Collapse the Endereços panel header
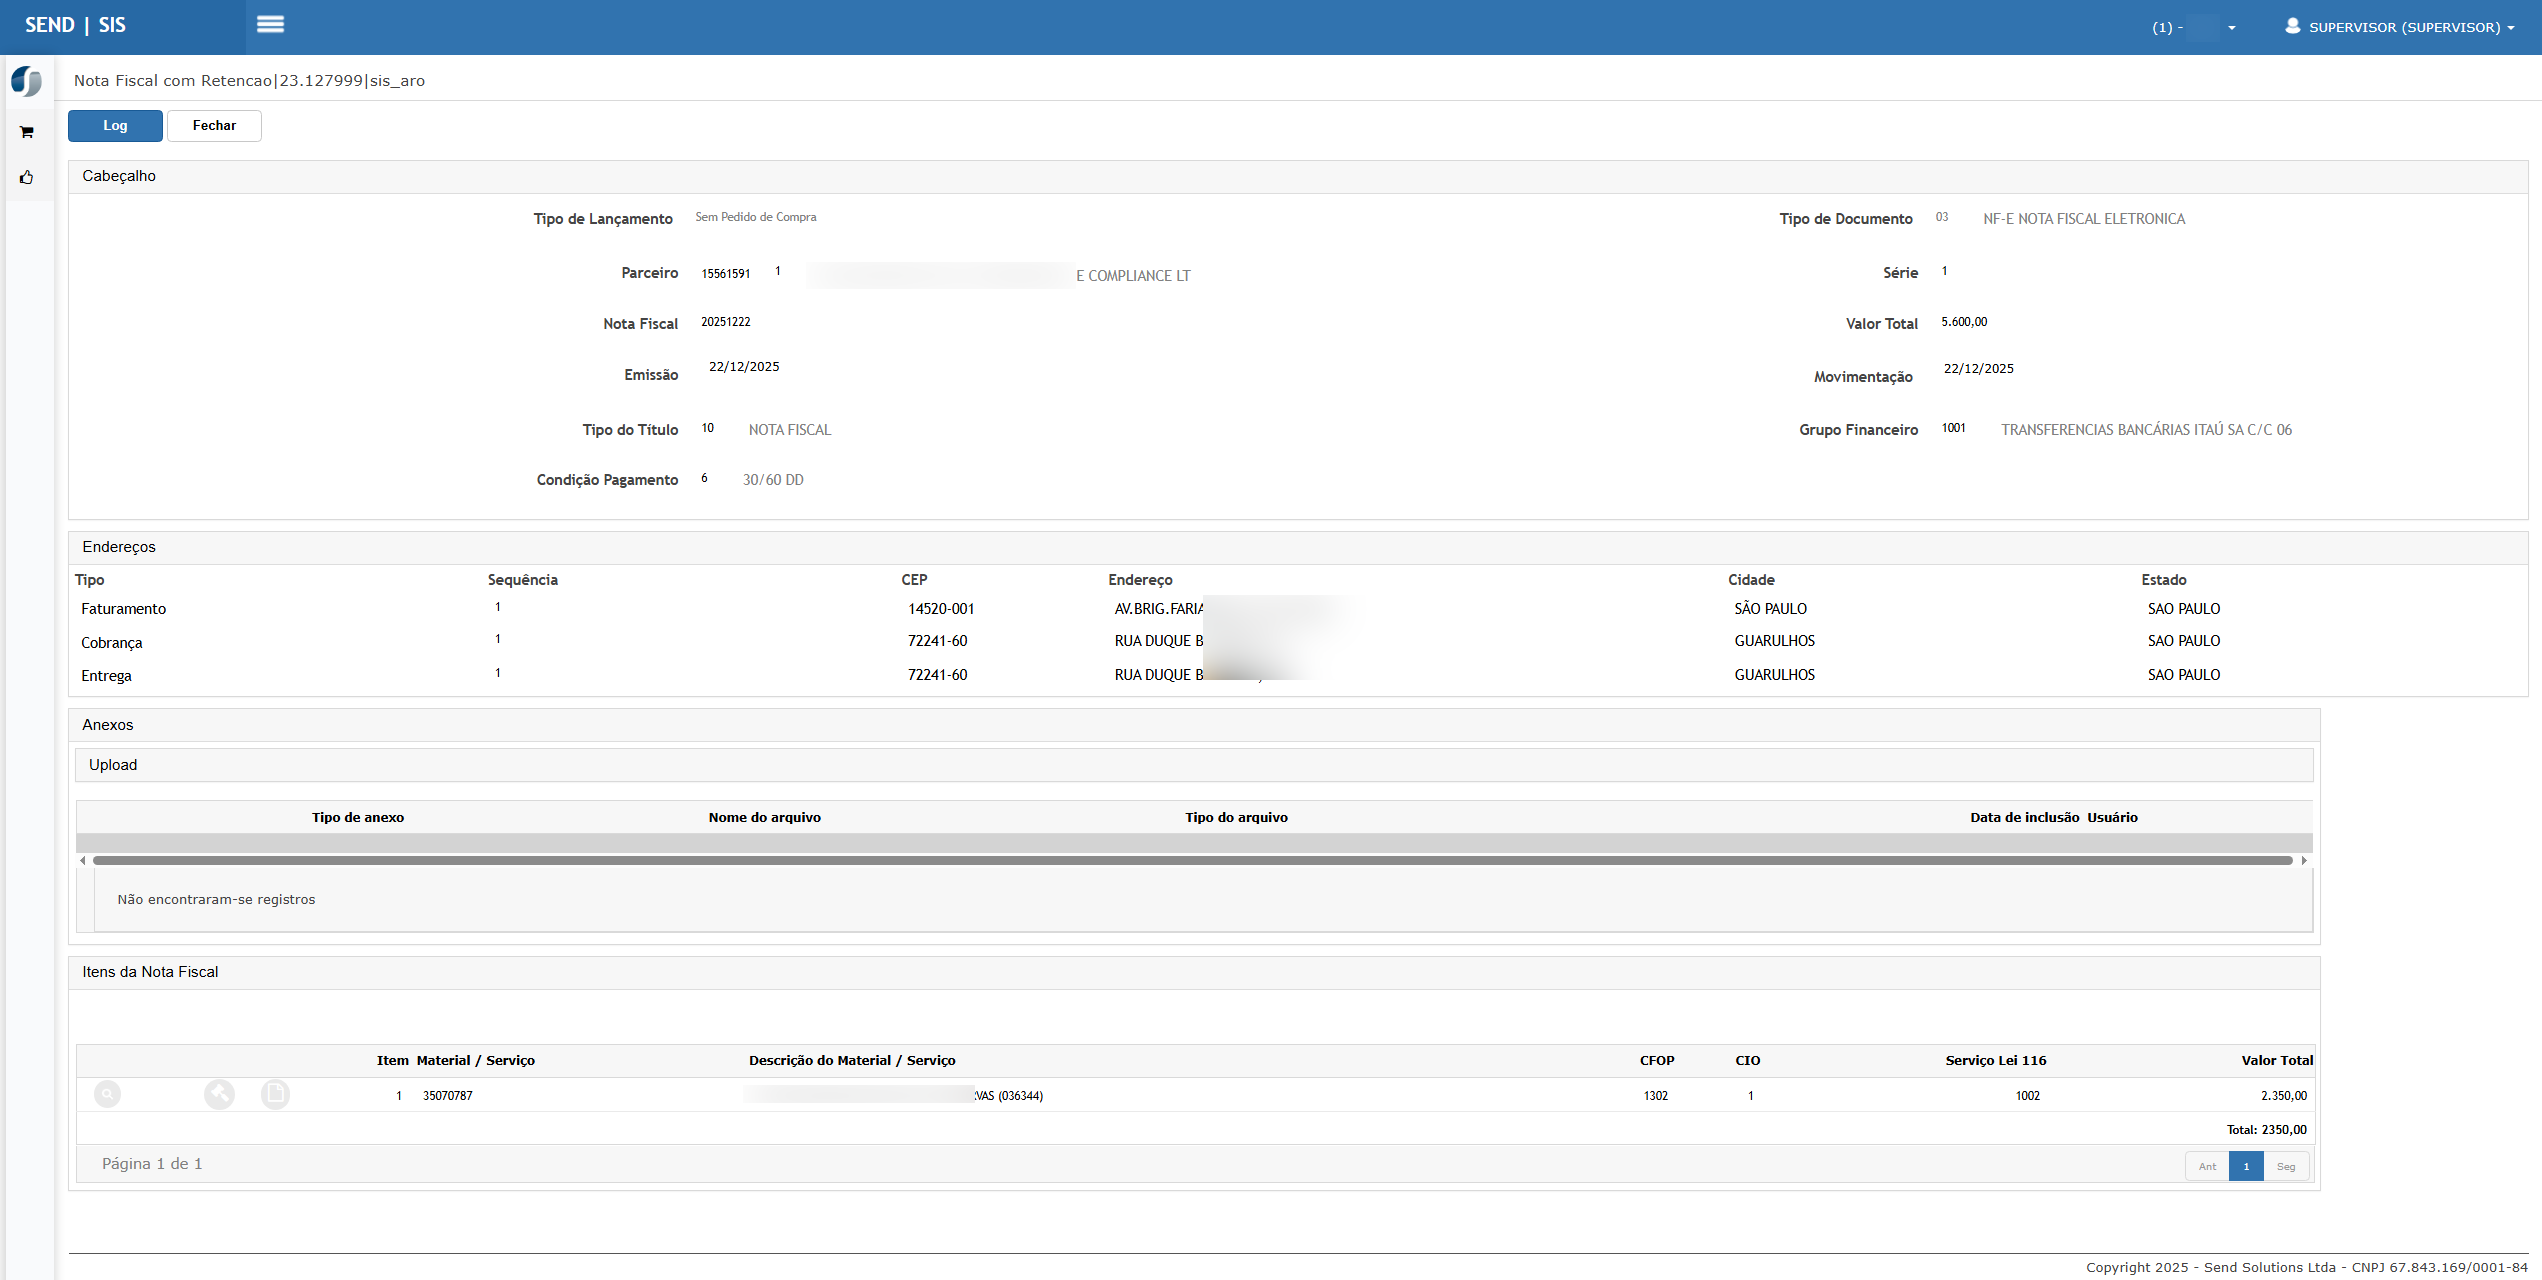 tap(119, 547)
